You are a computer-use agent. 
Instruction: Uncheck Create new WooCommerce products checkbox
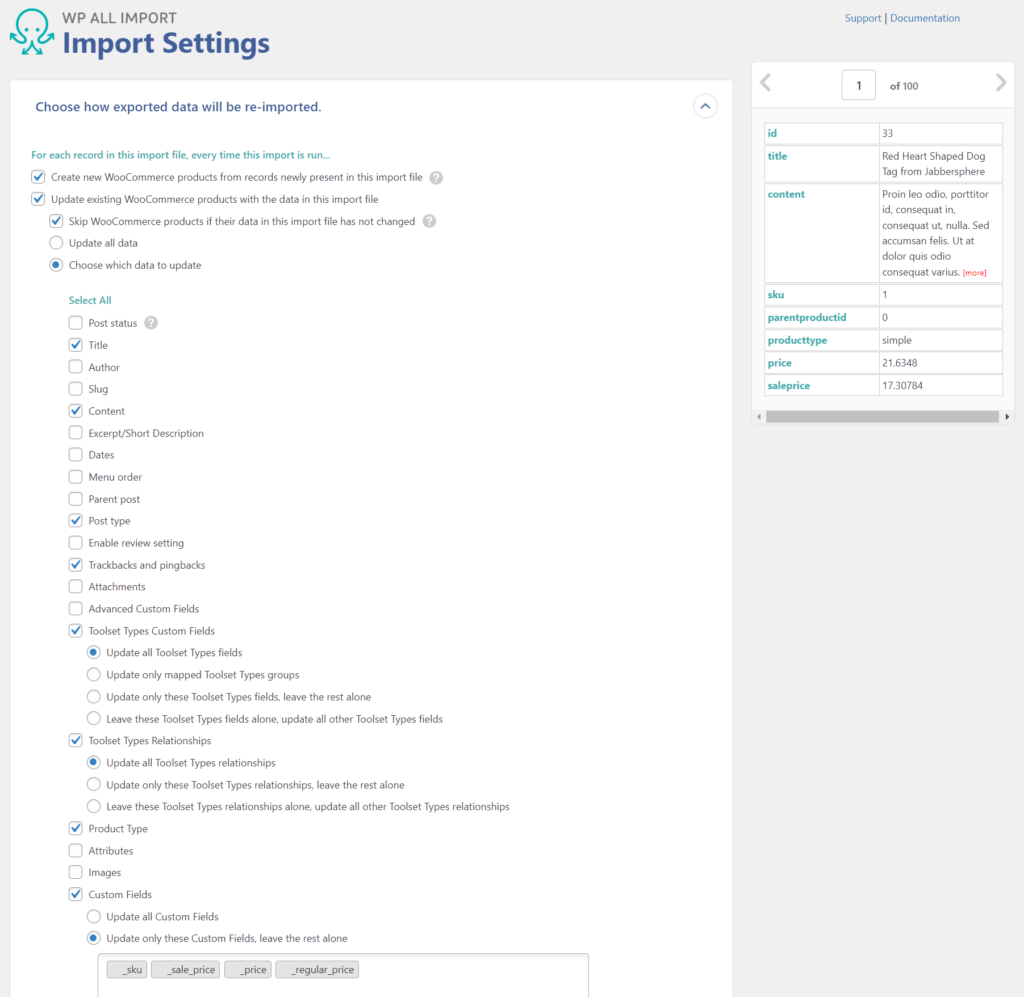pos(38,177)
